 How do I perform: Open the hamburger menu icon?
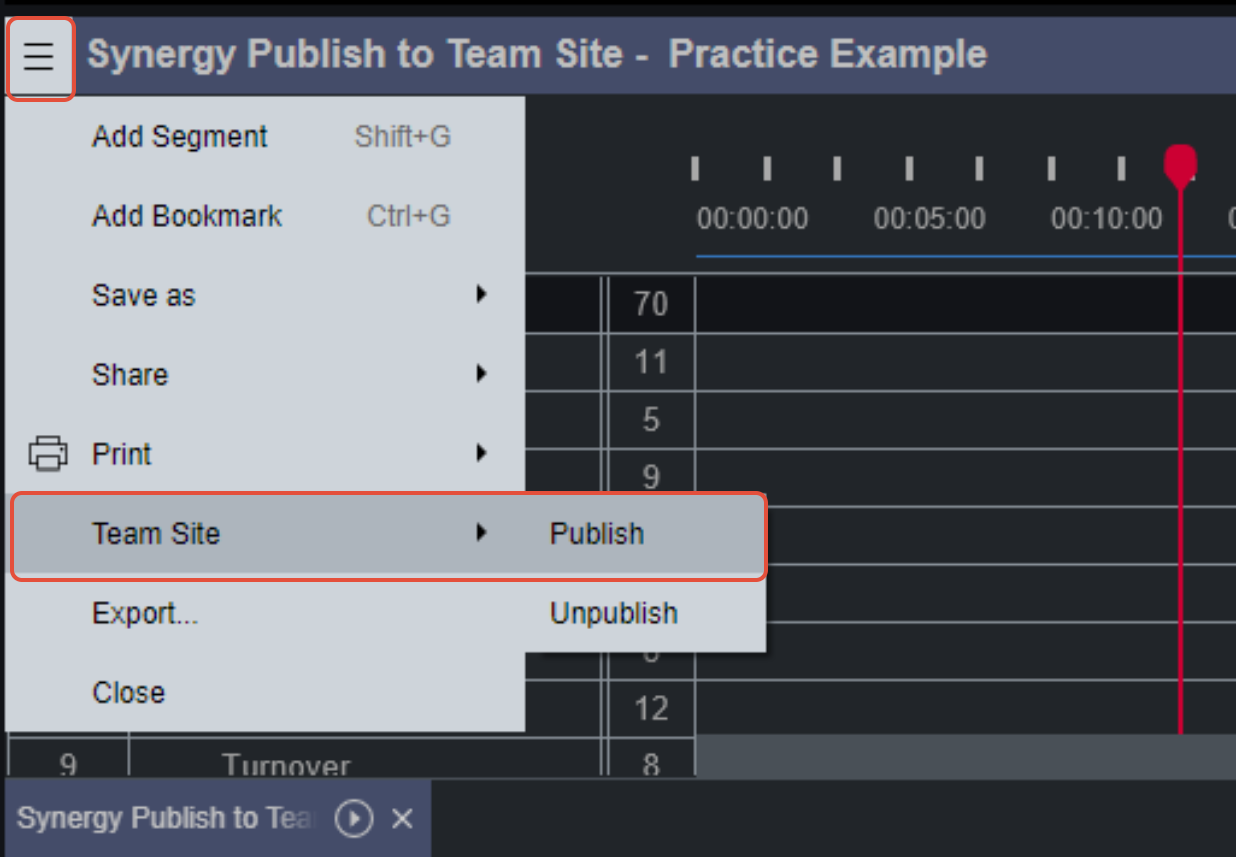click(39, 58)
